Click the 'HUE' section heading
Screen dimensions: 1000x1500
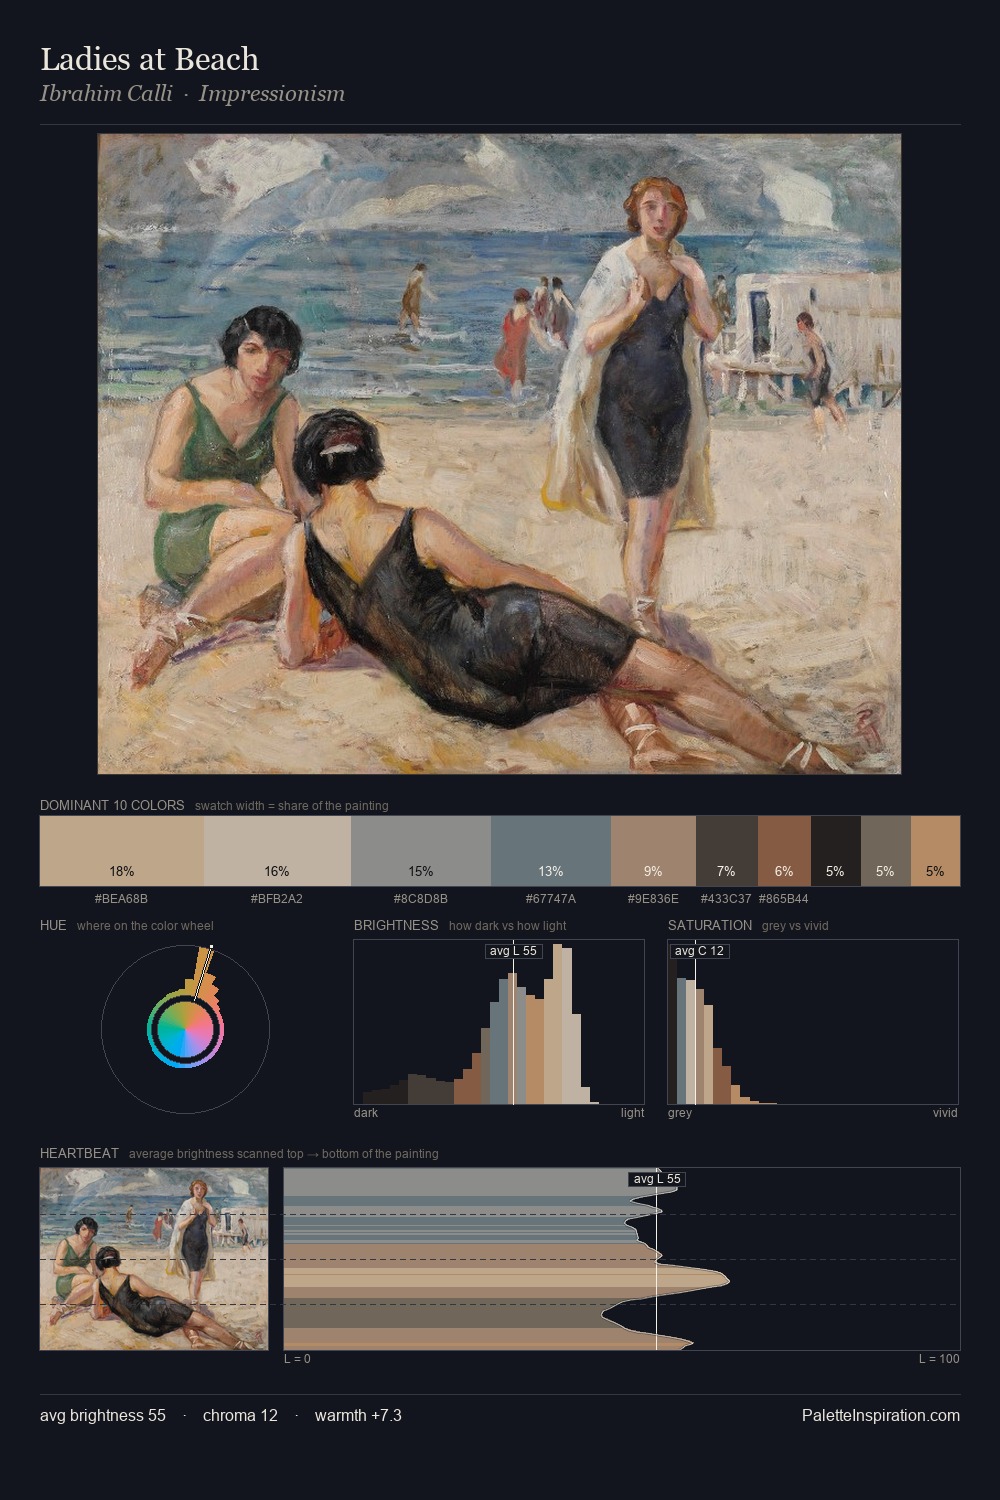tap(53, 925)
